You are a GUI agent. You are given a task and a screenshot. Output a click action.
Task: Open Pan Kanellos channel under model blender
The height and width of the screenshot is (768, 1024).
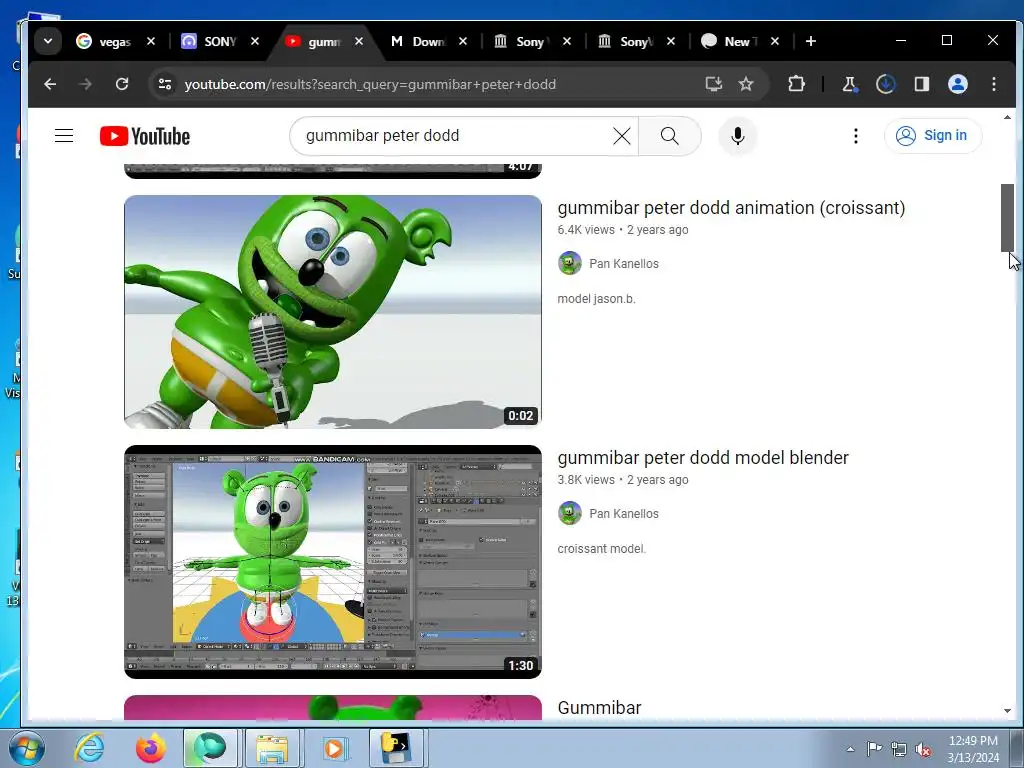coord(624,514)
